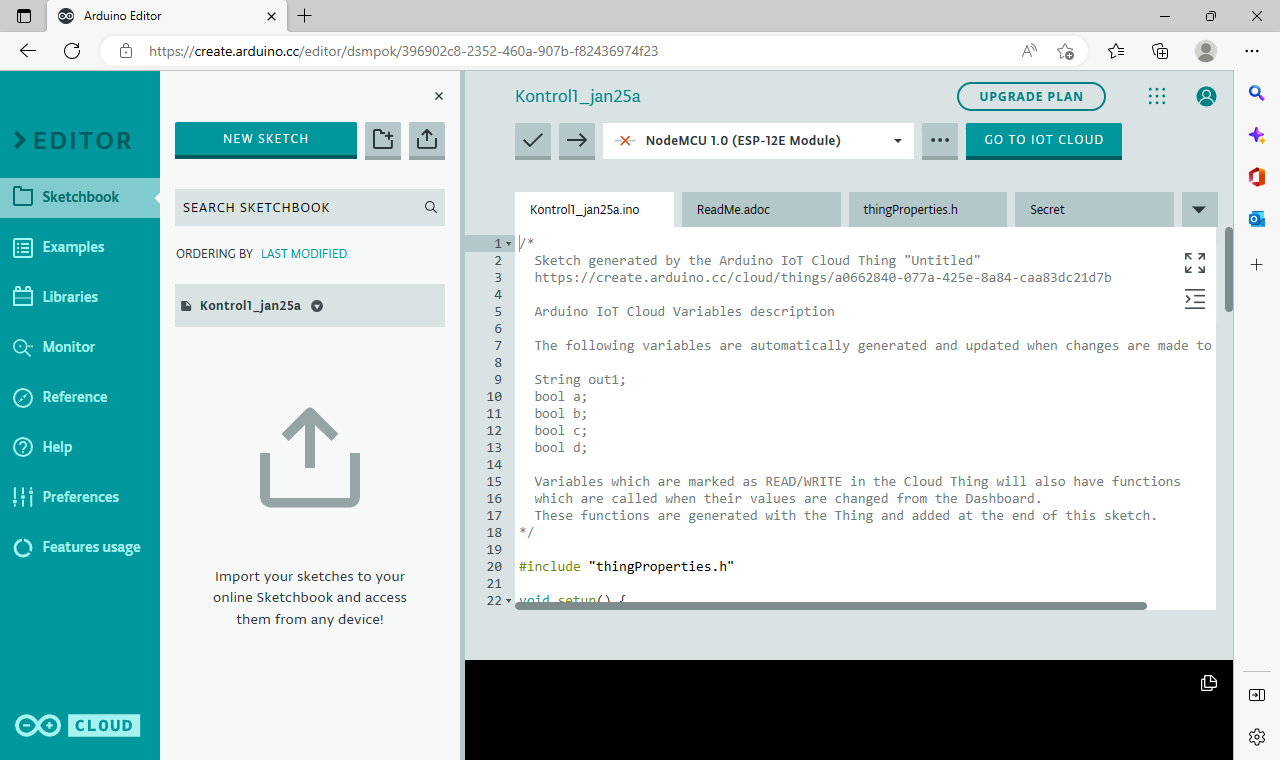
Task: Change ordering via LAST MODIFIED link
Action: pos(304,254)
